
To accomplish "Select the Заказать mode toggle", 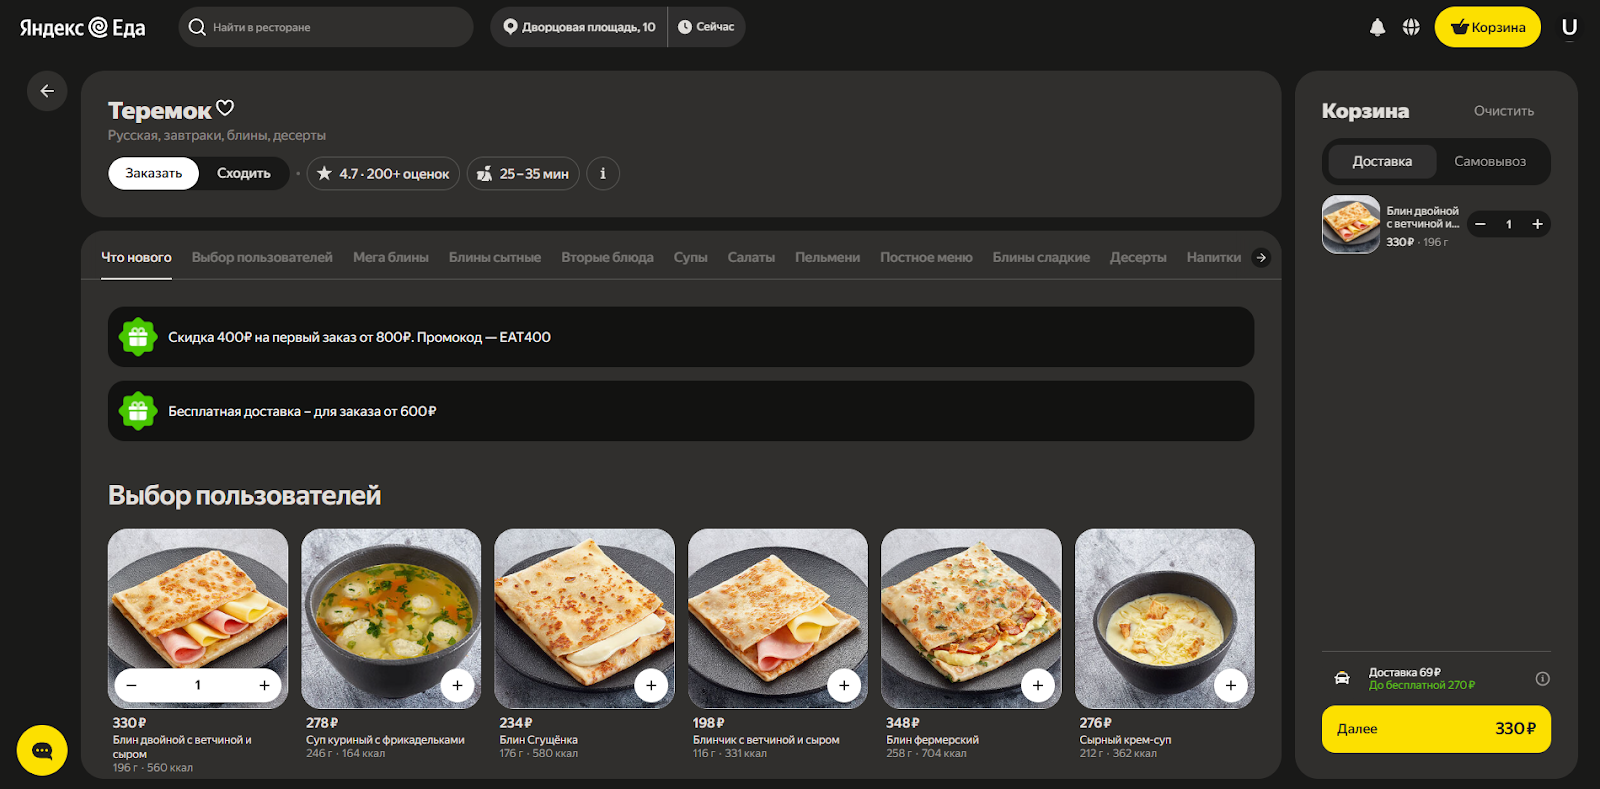I will pyautogui.click(x=154, y=173).
